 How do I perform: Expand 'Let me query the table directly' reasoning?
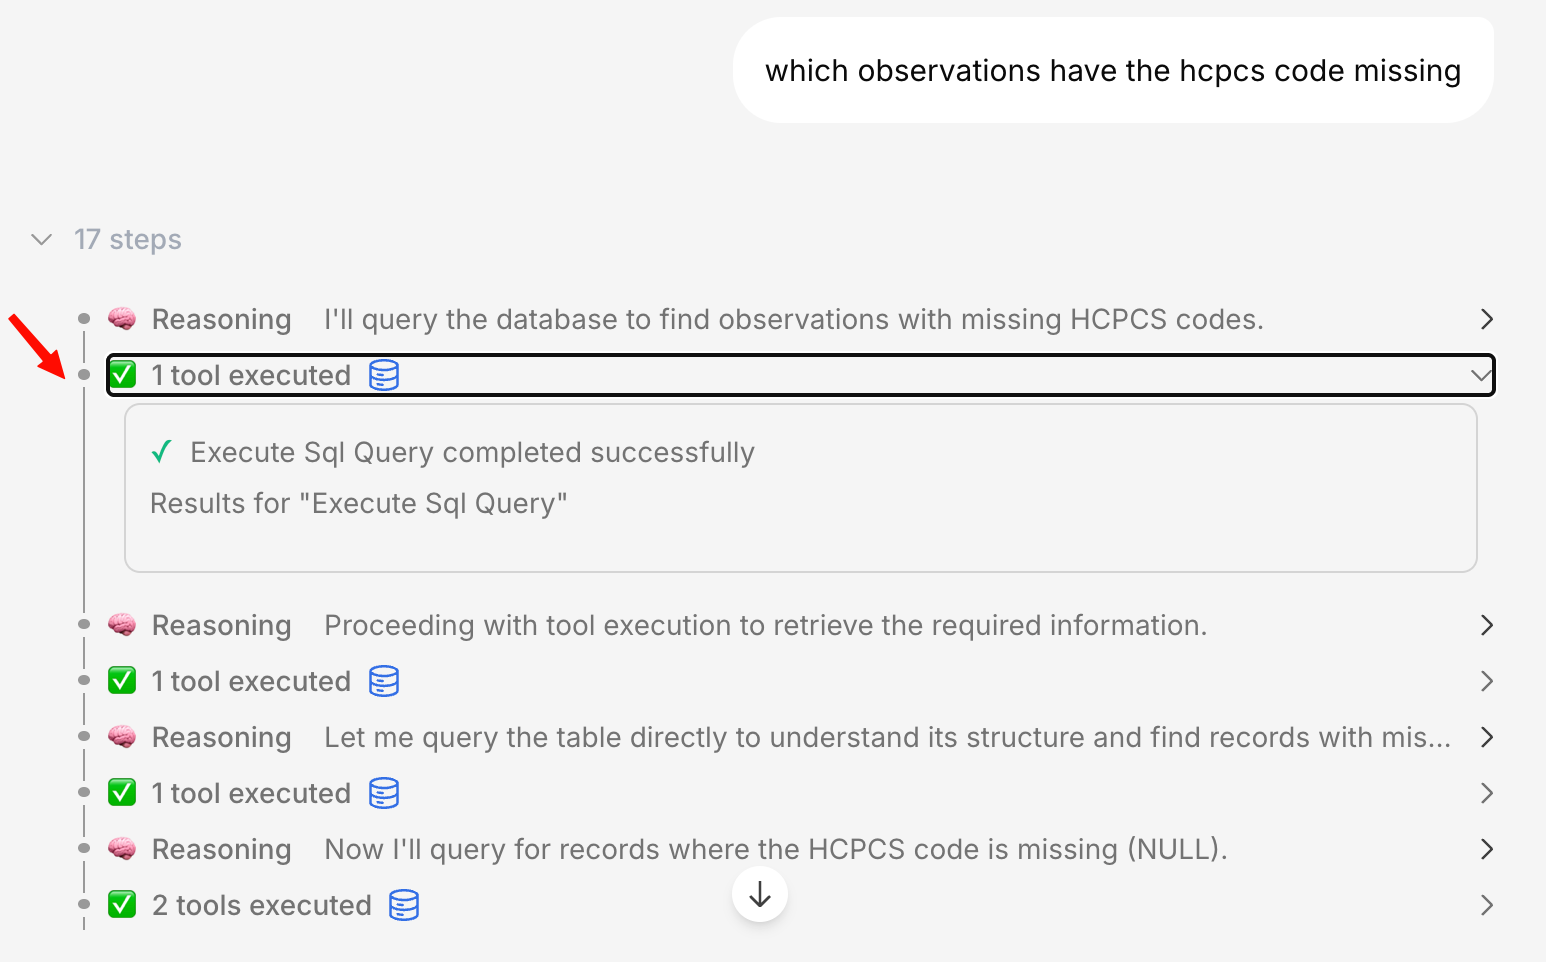(1487, 737)
